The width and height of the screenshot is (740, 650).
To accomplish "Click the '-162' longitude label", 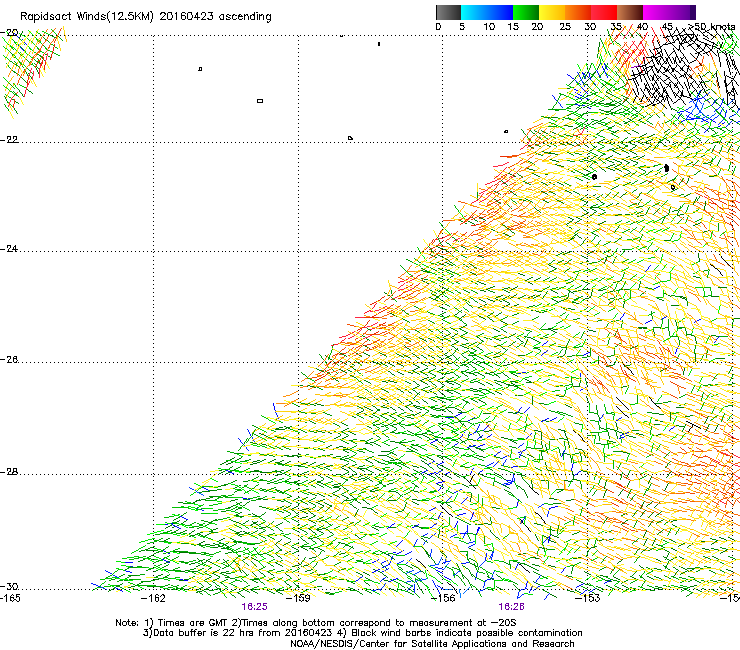I will pos(154,599).
